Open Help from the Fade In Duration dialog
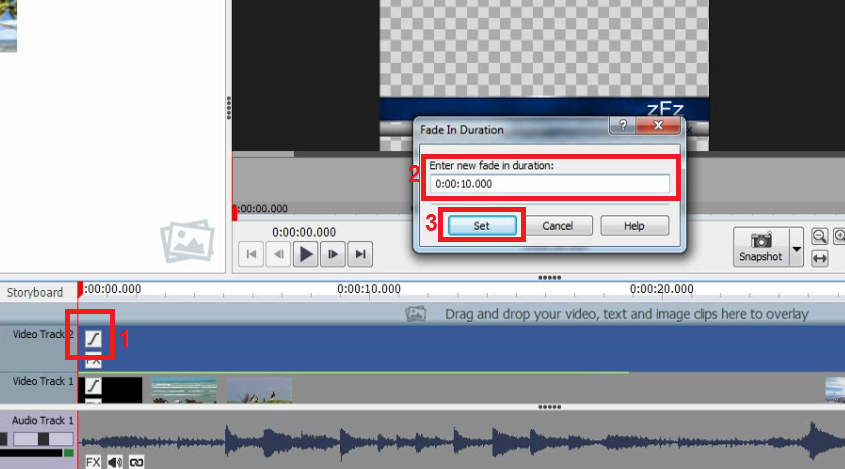Screen dimensions: 845x469 coord(634,225)
